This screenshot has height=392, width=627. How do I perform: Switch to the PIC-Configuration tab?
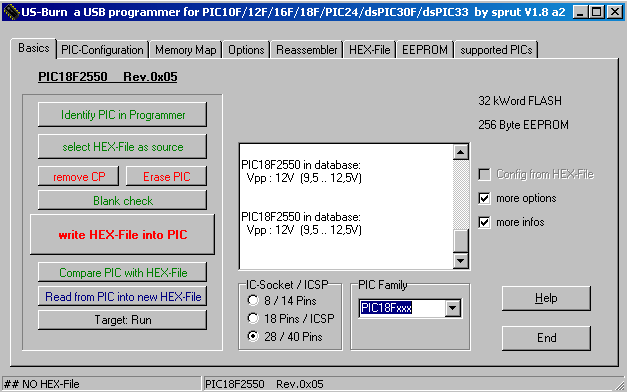click(x=102, y=50)
